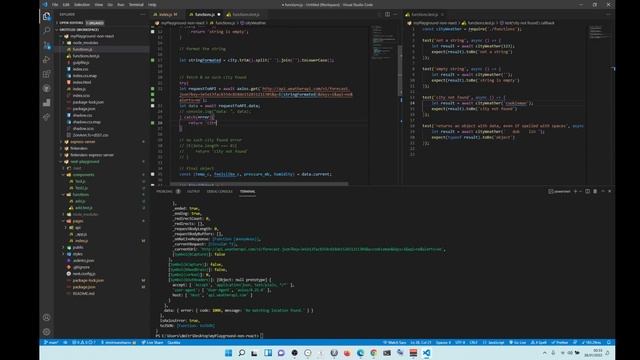Click the left editor minimap

(x=384, y=43)
